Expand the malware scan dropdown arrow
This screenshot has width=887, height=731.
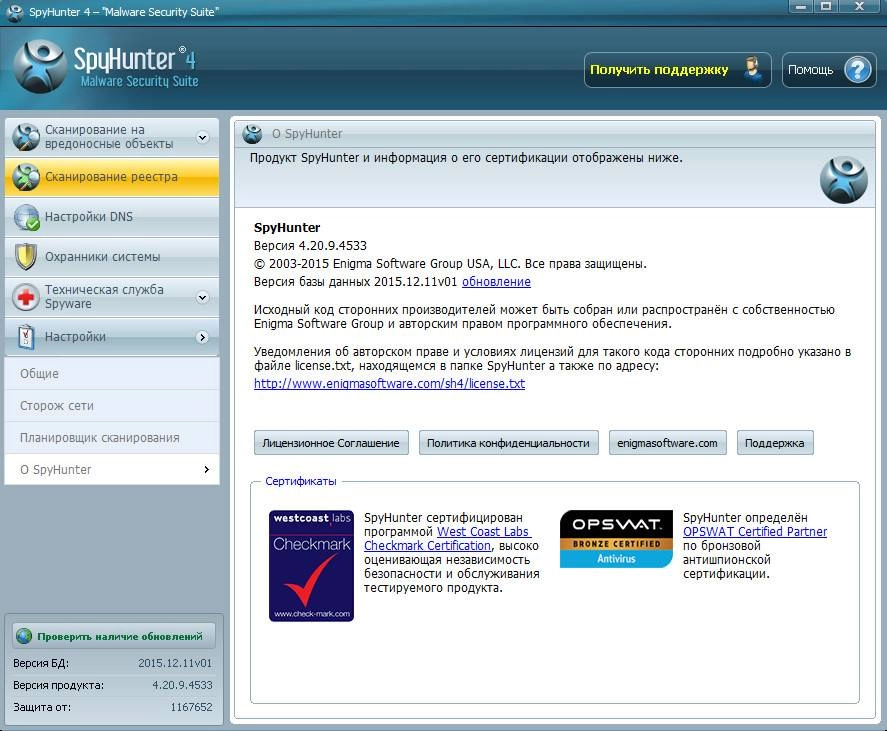click(203, 137)
